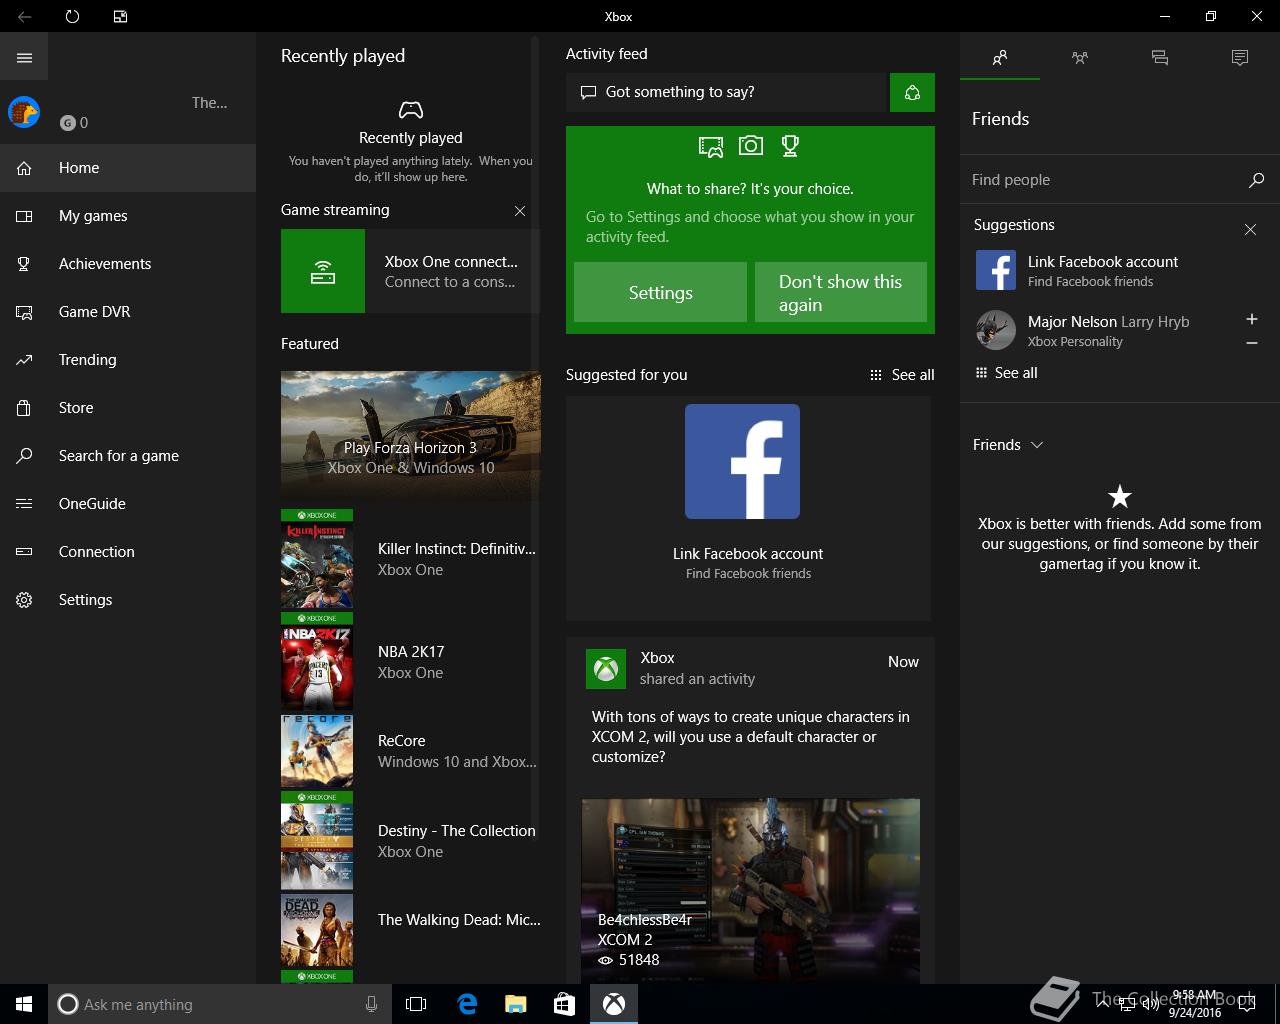The height and width of the screenshot is (1024, 1280).
Task: Switch to Activity alerts tab icon
Action: point(1240,58)
